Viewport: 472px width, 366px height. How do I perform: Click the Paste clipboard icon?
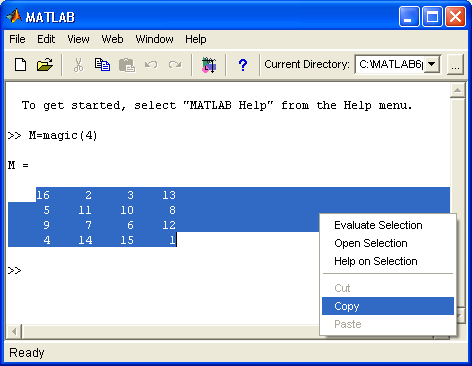(x=127, y=65)
